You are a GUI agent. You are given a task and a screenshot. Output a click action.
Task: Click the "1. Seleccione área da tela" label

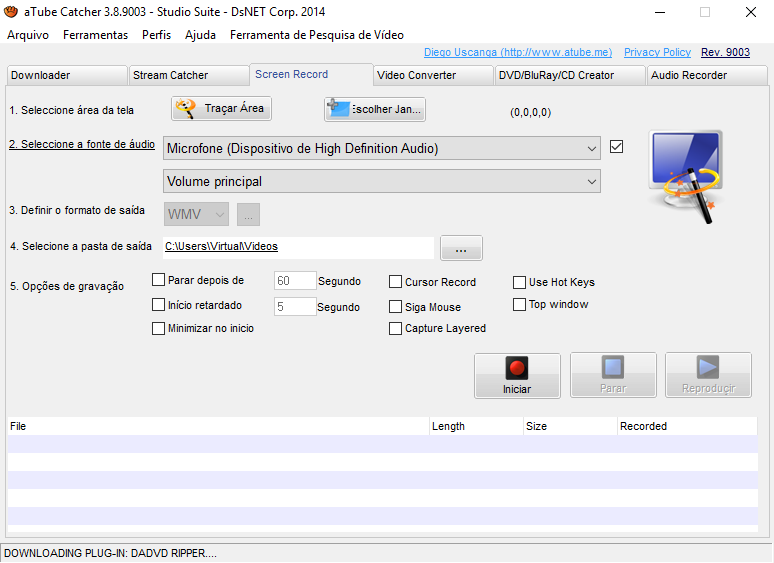tap(72, 111)
